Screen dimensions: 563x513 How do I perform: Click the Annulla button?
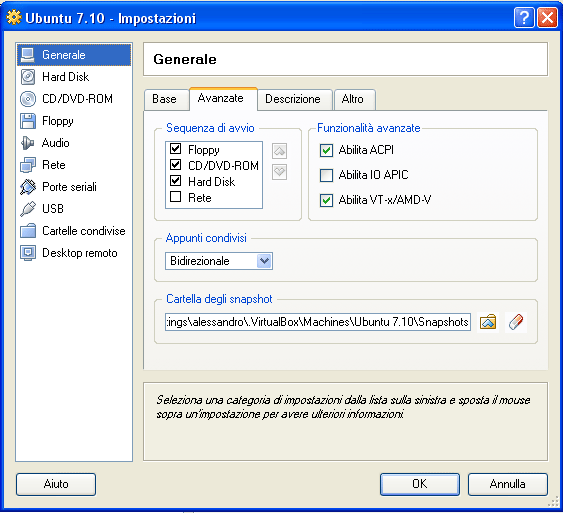coord(508,484)
